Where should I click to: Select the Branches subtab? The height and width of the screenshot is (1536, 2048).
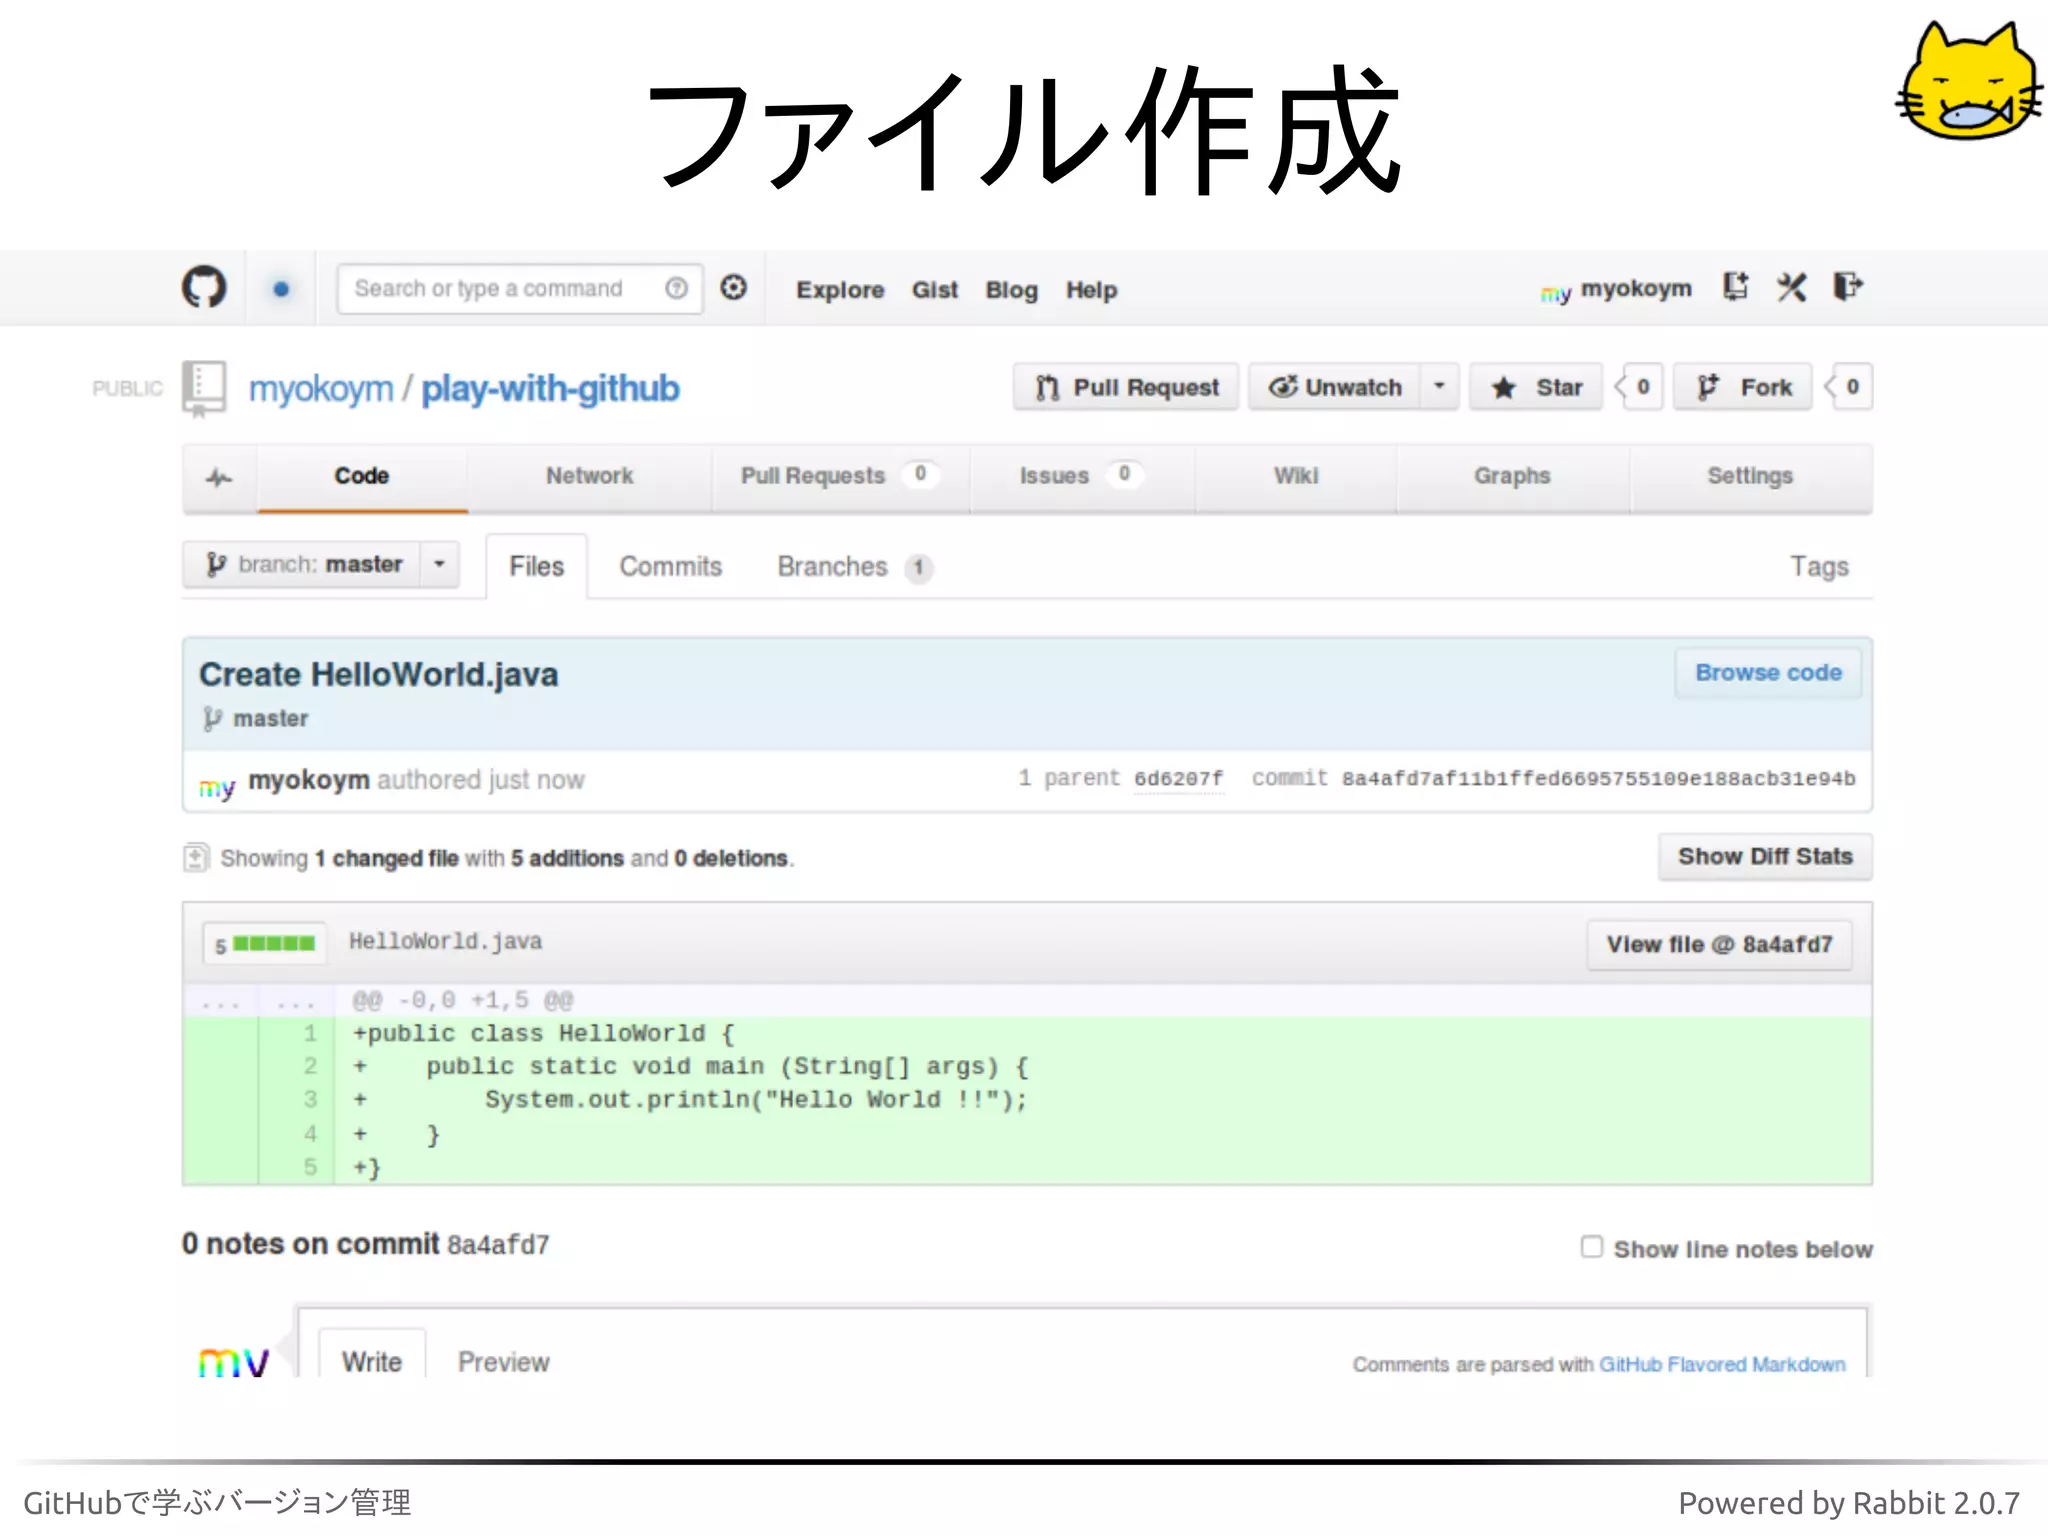855,567
